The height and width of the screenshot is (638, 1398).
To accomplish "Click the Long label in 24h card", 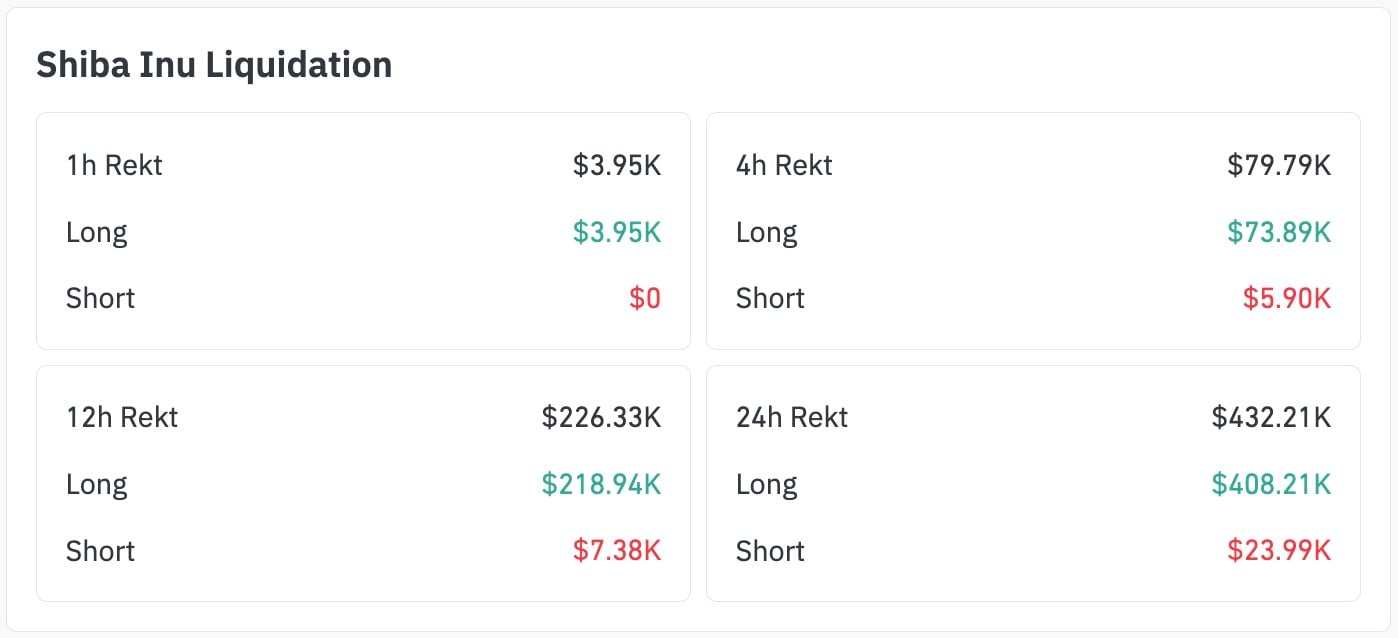I will click(x=767, y=484).
